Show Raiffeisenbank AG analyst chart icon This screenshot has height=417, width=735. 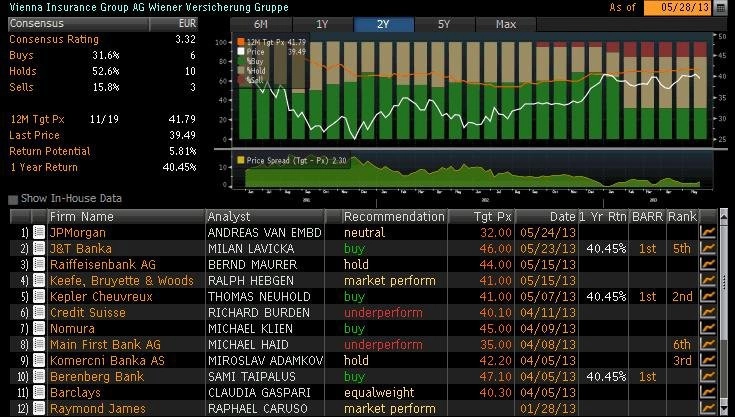(708, 264)
